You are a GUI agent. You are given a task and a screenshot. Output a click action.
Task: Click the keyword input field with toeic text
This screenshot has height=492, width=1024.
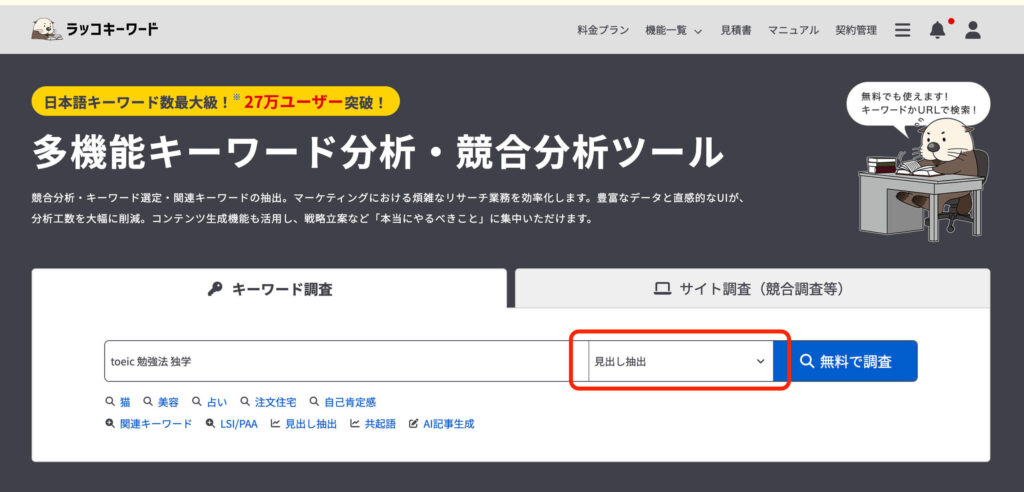pyautogui.click(x=340, y=361)
